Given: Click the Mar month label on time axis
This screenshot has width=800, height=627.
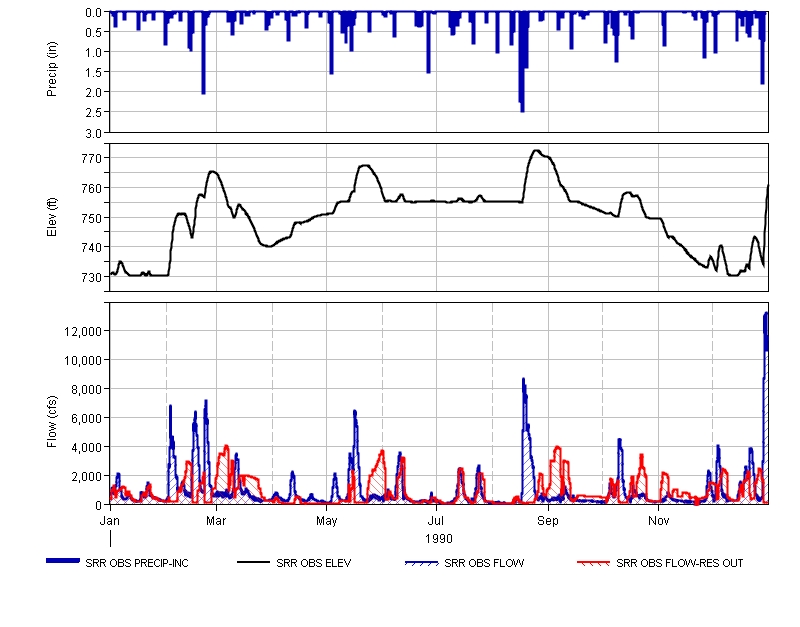Looking at the screenshot, I should click(216, 521).
